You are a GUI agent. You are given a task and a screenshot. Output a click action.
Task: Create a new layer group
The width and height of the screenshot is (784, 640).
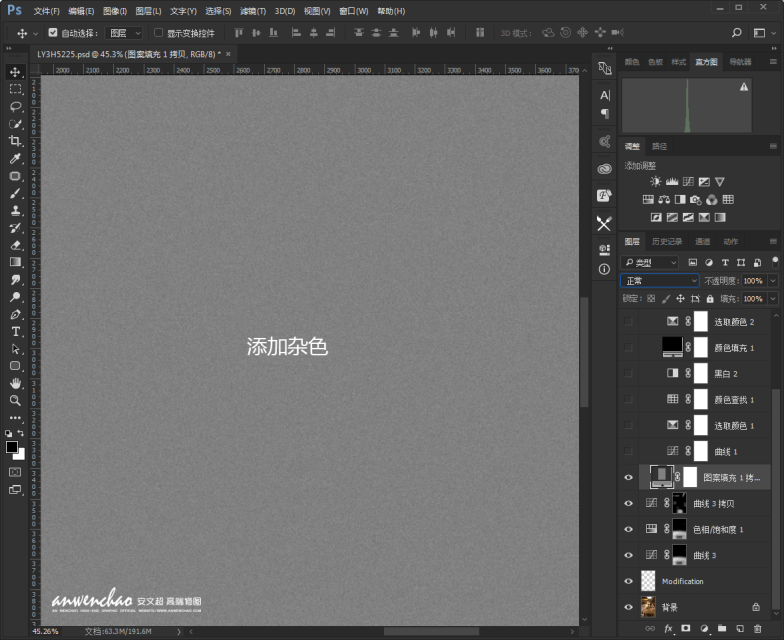point(722,628)
